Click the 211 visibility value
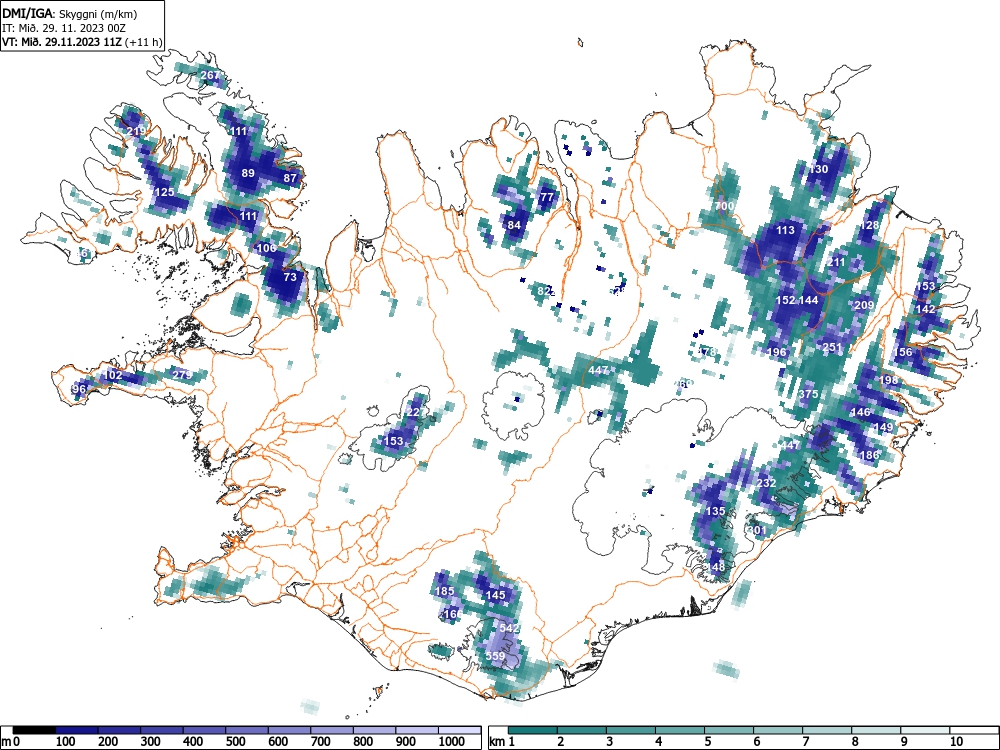 [x=835, y=262]
